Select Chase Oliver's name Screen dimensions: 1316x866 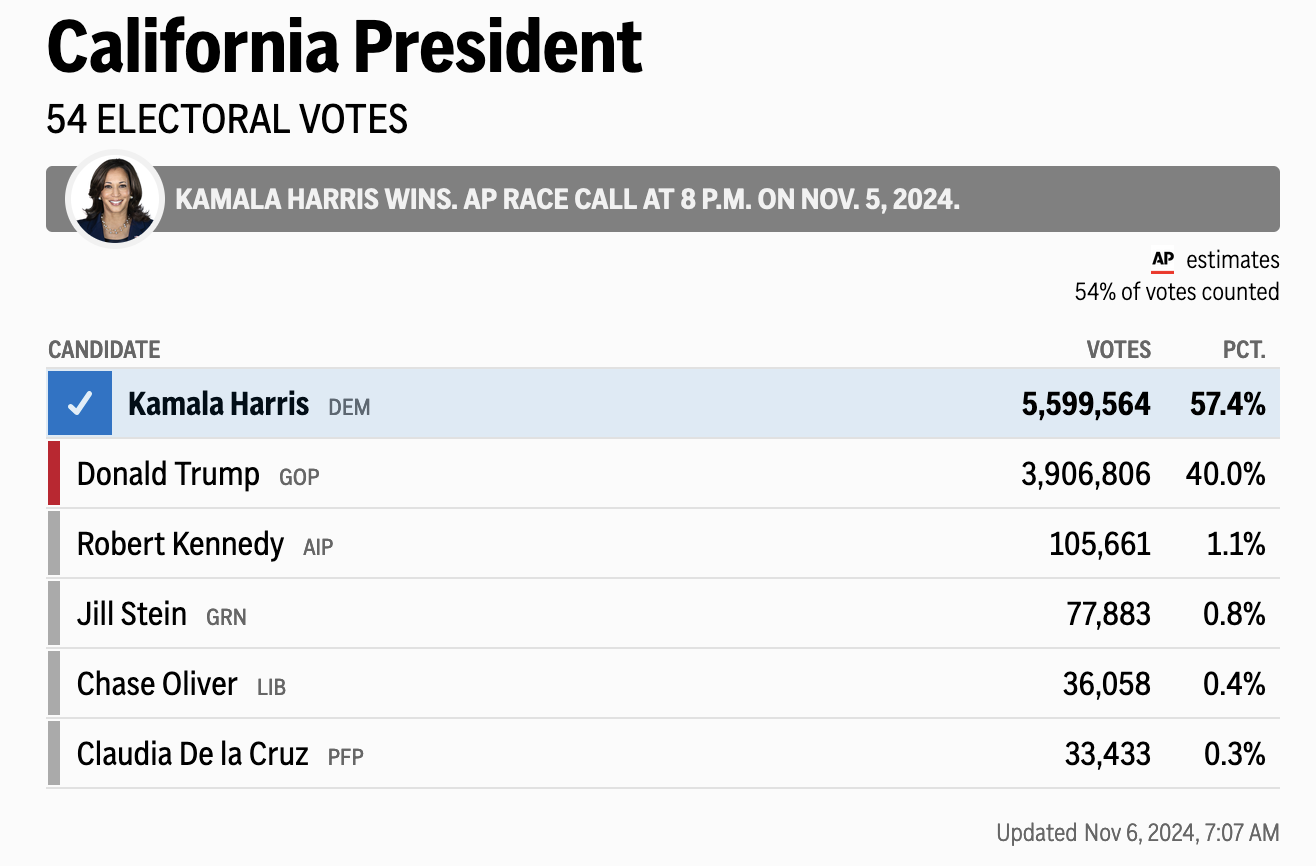157,684
